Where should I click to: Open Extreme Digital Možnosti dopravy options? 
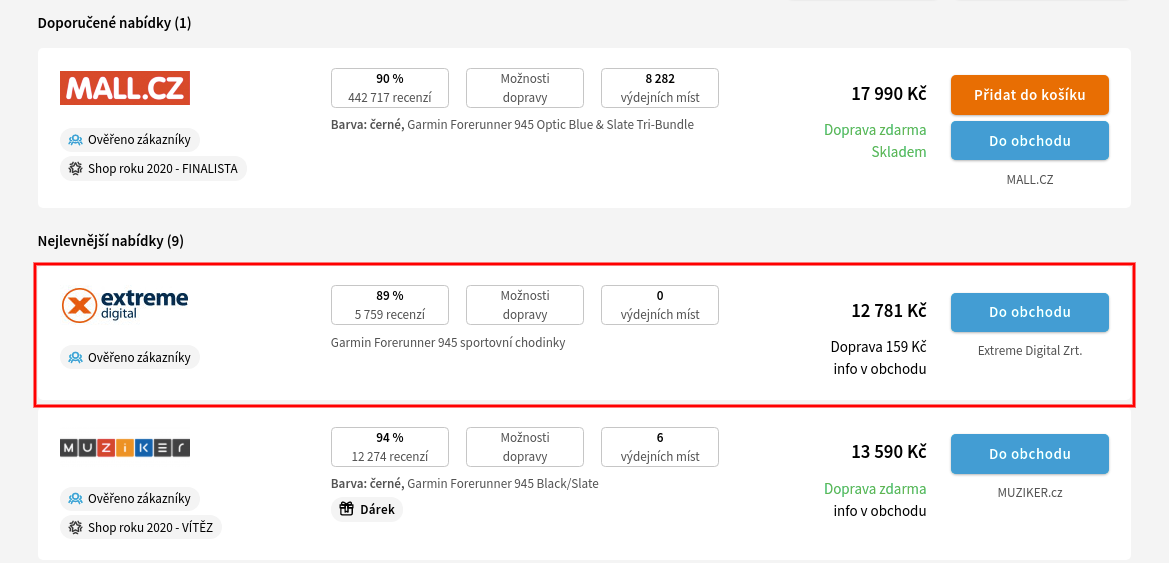tap(525, 305)
